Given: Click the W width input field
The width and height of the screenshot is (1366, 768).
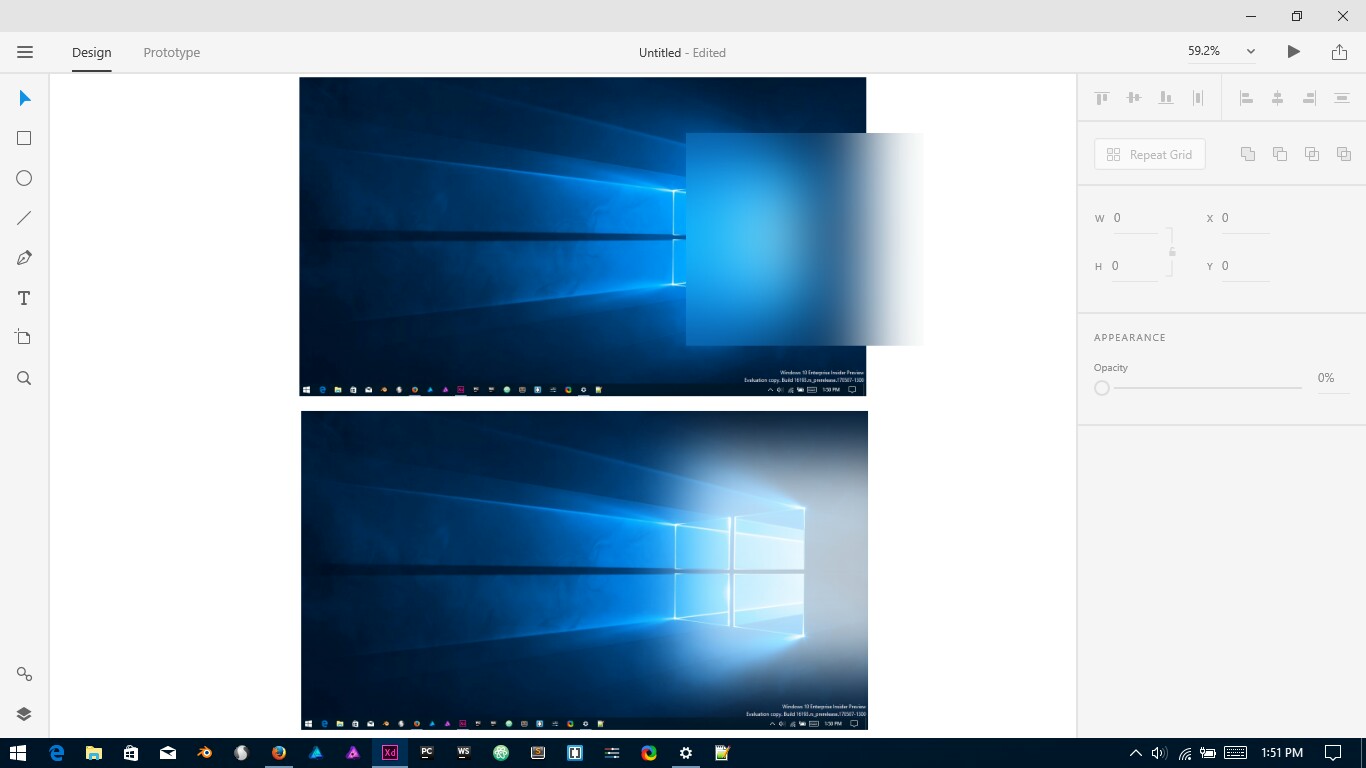Looking at the screenshot, I should pos(1135,218).
